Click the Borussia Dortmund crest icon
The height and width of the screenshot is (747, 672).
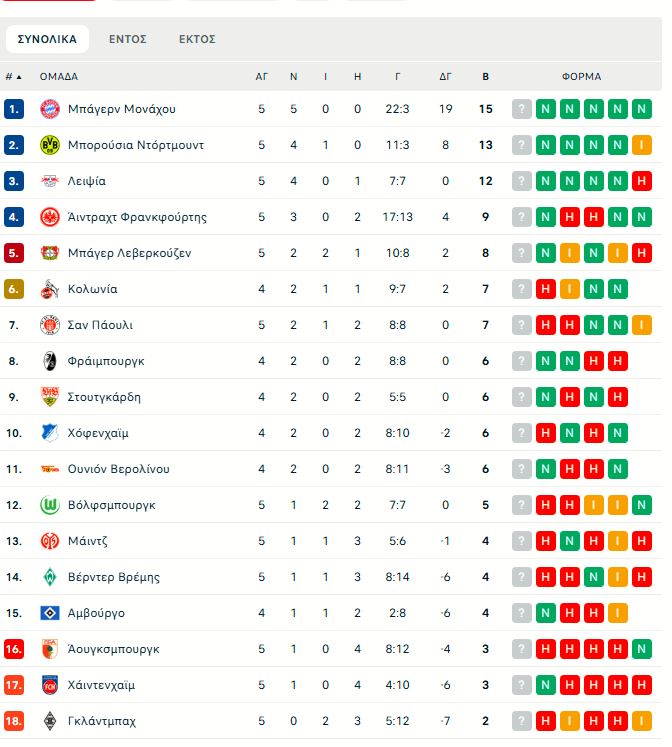50,145
